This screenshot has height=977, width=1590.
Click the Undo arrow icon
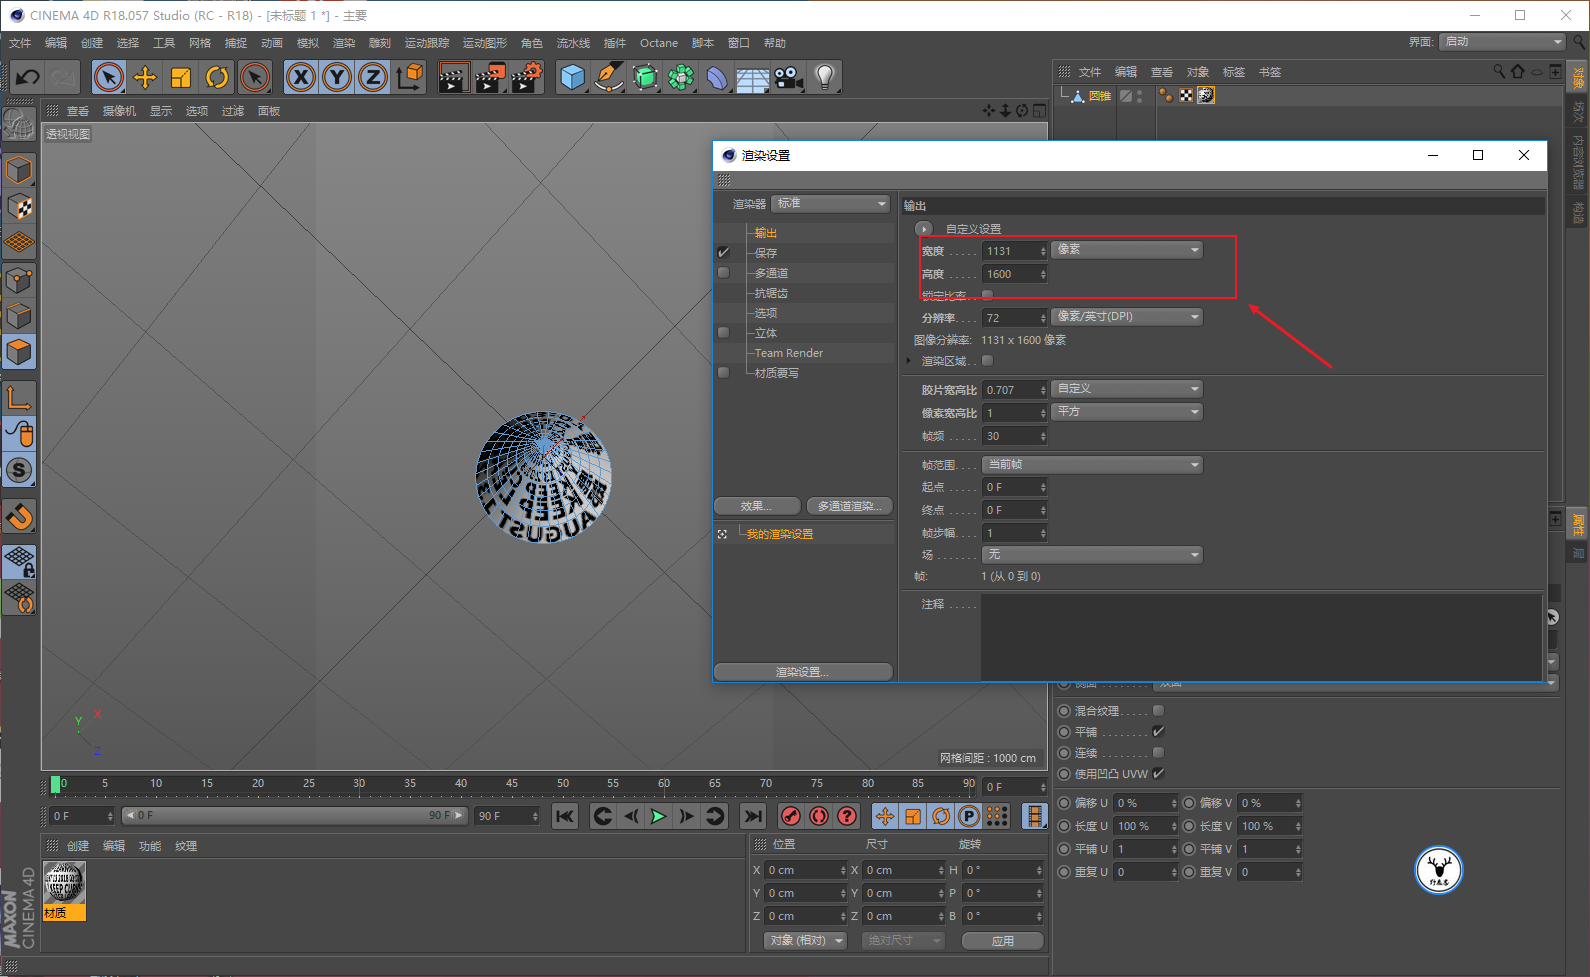coord(28,77)
